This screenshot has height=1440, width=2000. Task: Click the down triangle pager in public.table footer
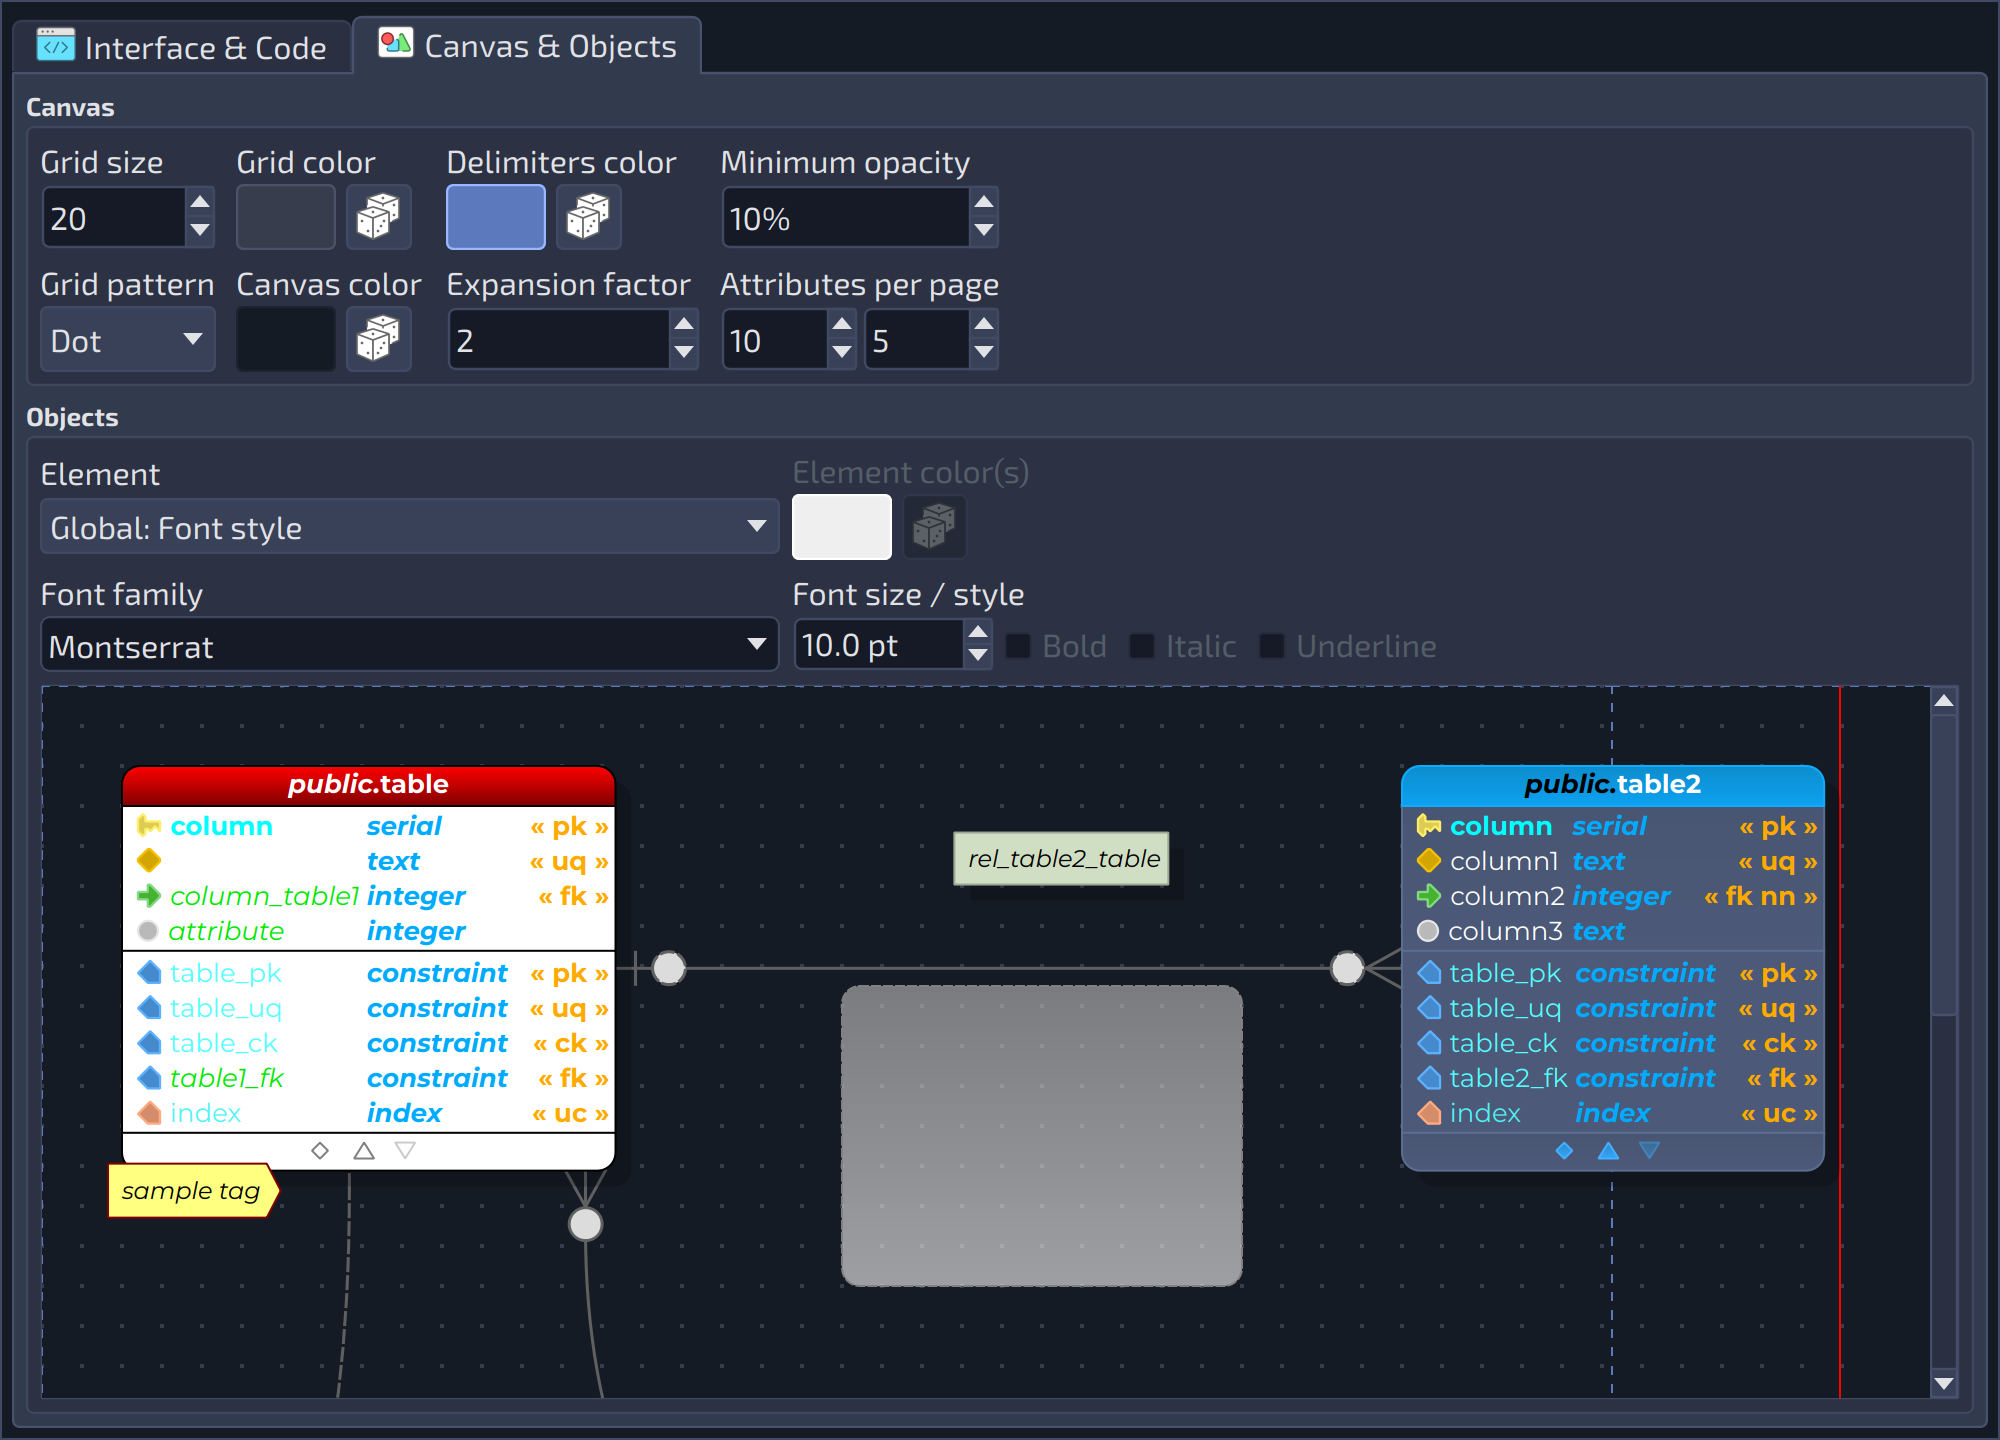point(405,1151)
